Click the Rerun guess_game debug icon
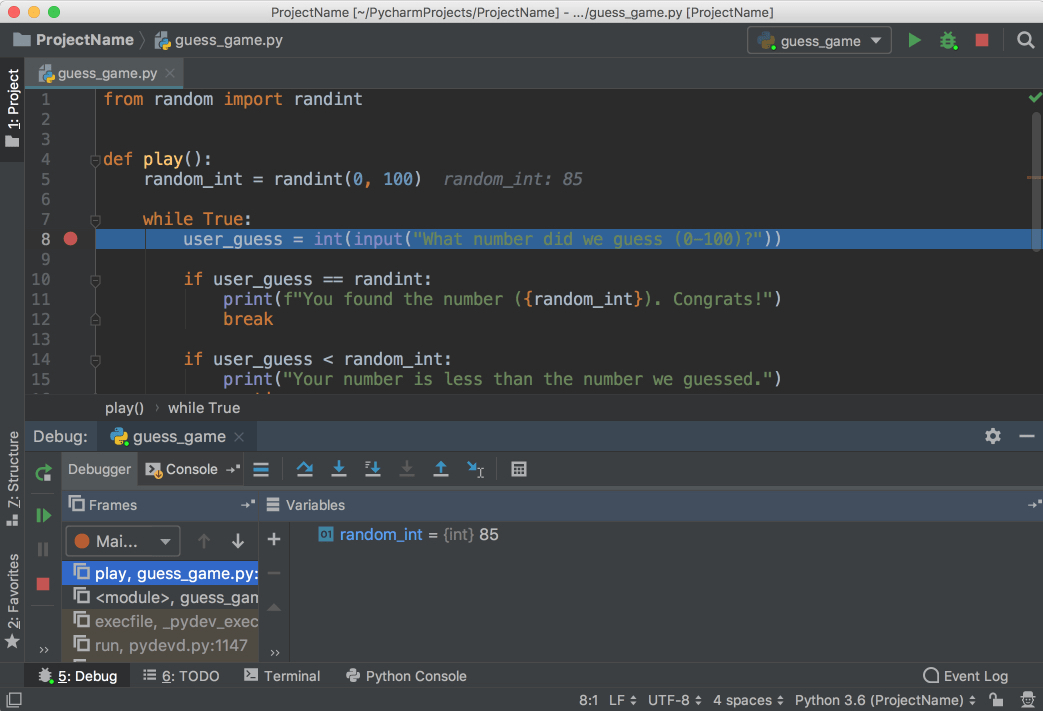 pos(43,473)
